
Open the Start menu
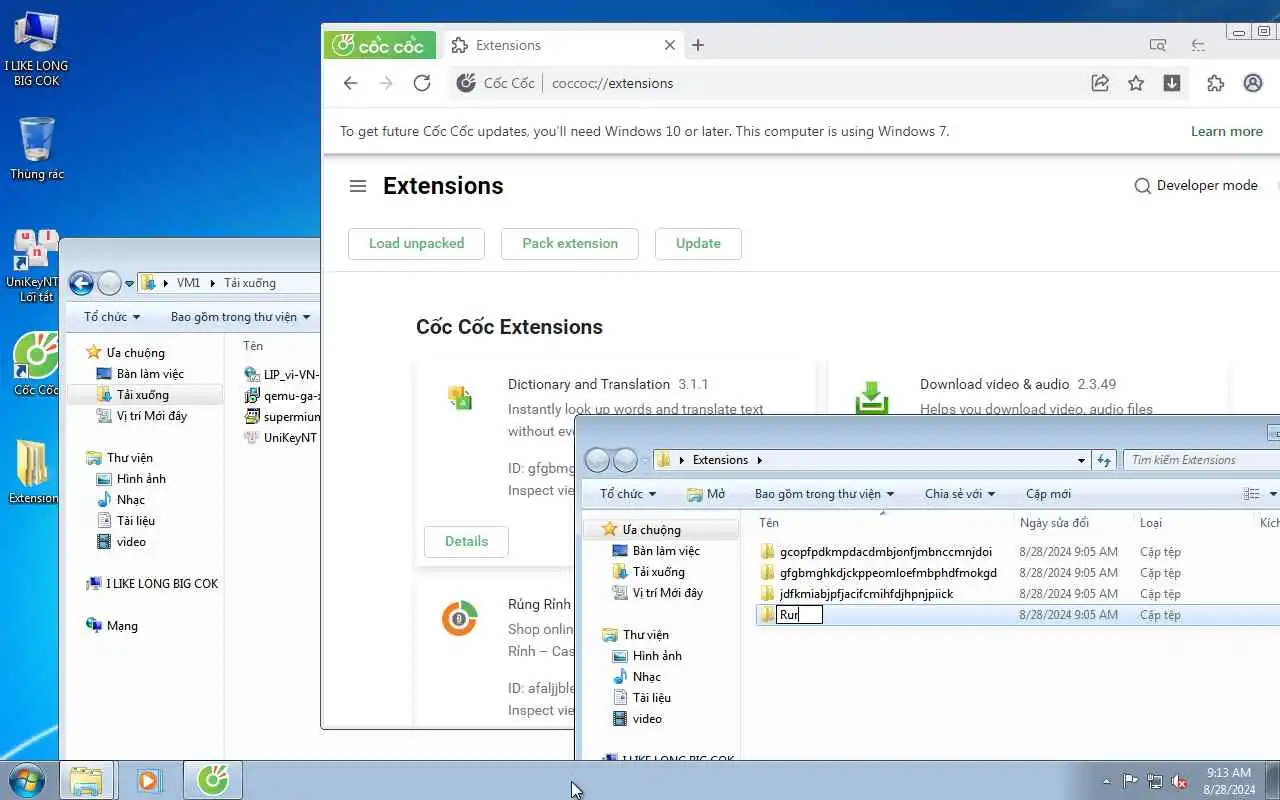(x=27, y=780)
